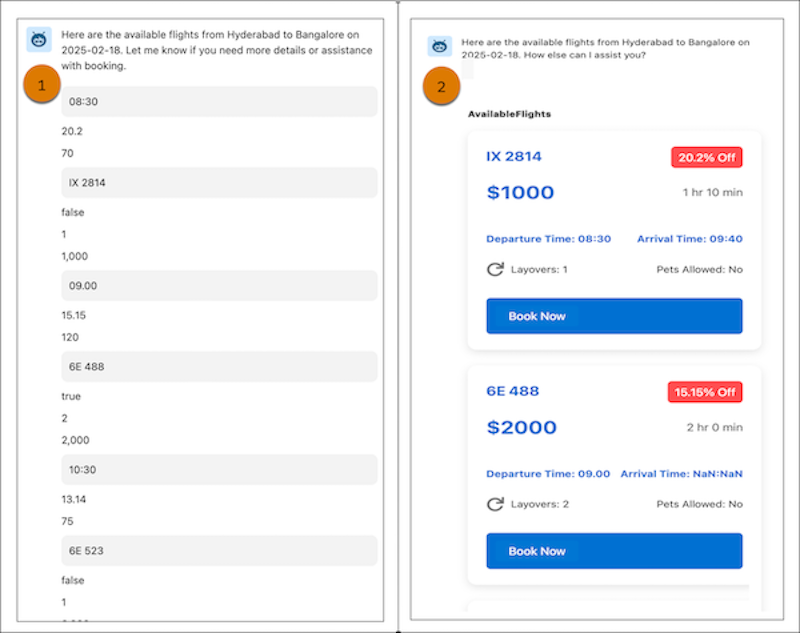Click the orange callout badge numbered 2
The width and height of the screenshot is (800, 633).
coord(441,86)
